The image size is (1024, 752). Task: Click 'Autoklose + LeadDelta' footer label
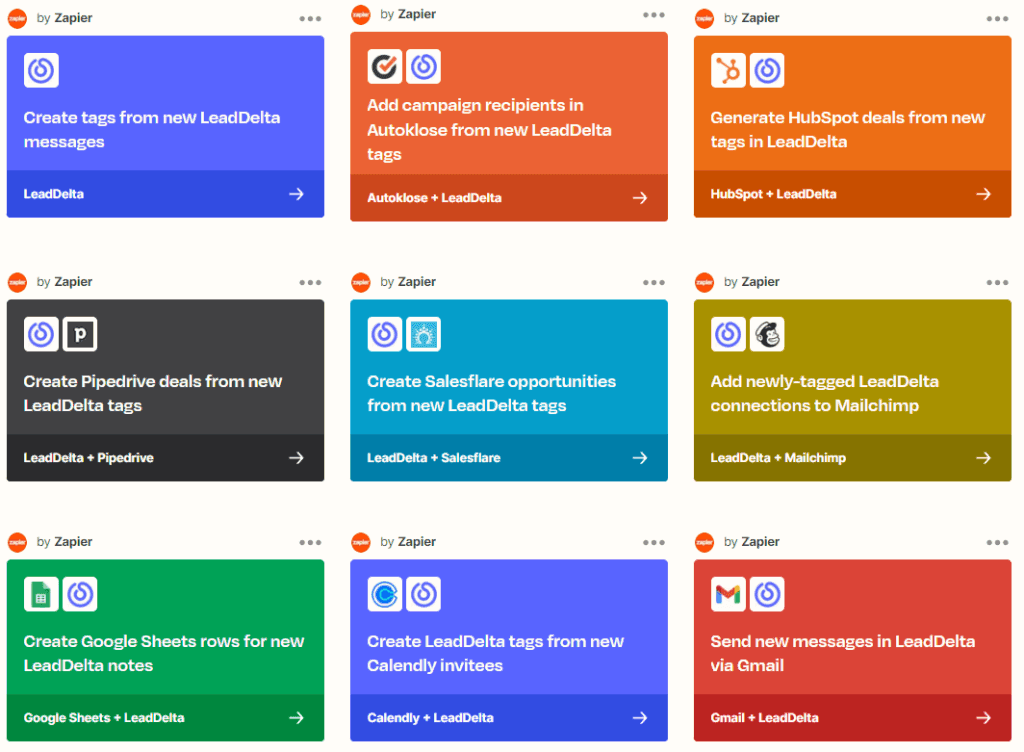[434, 198]
